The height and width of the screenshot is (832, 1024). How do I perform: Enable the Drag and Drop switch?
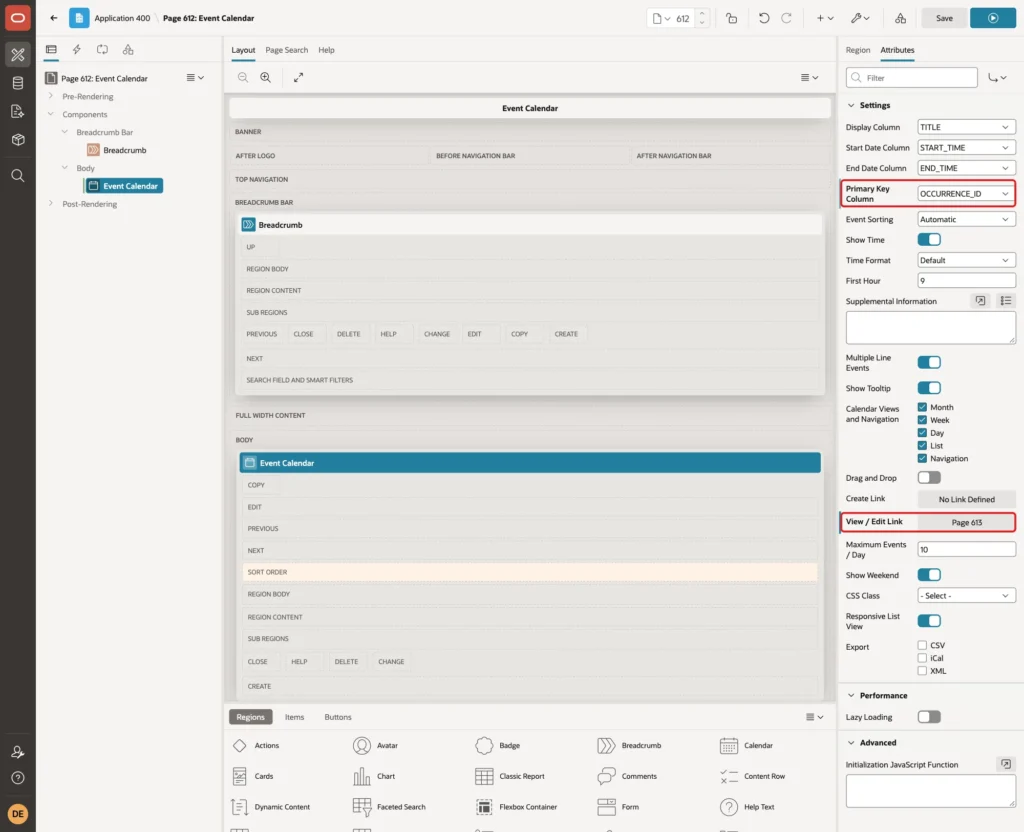click(929, 477)
